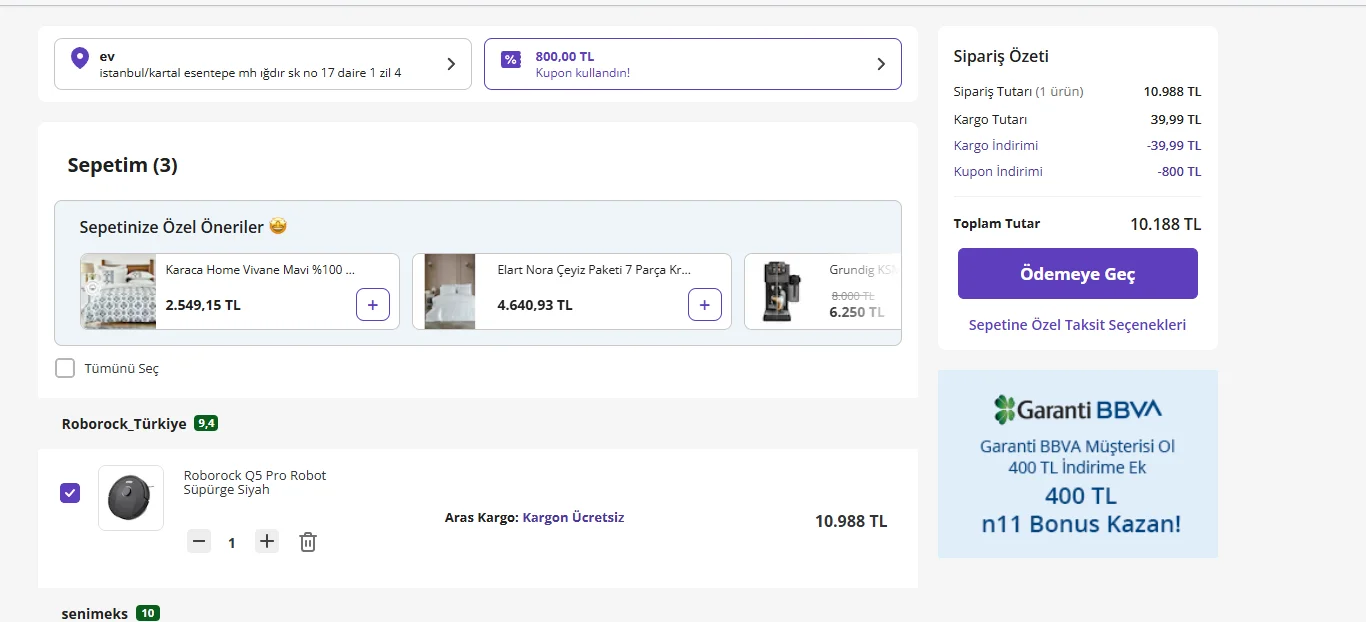Open Roborock Q5 Pro Robot Süpürge title
Viewport: 1366px width, 622px height.
pyautogui.click(x=255, y=482)
